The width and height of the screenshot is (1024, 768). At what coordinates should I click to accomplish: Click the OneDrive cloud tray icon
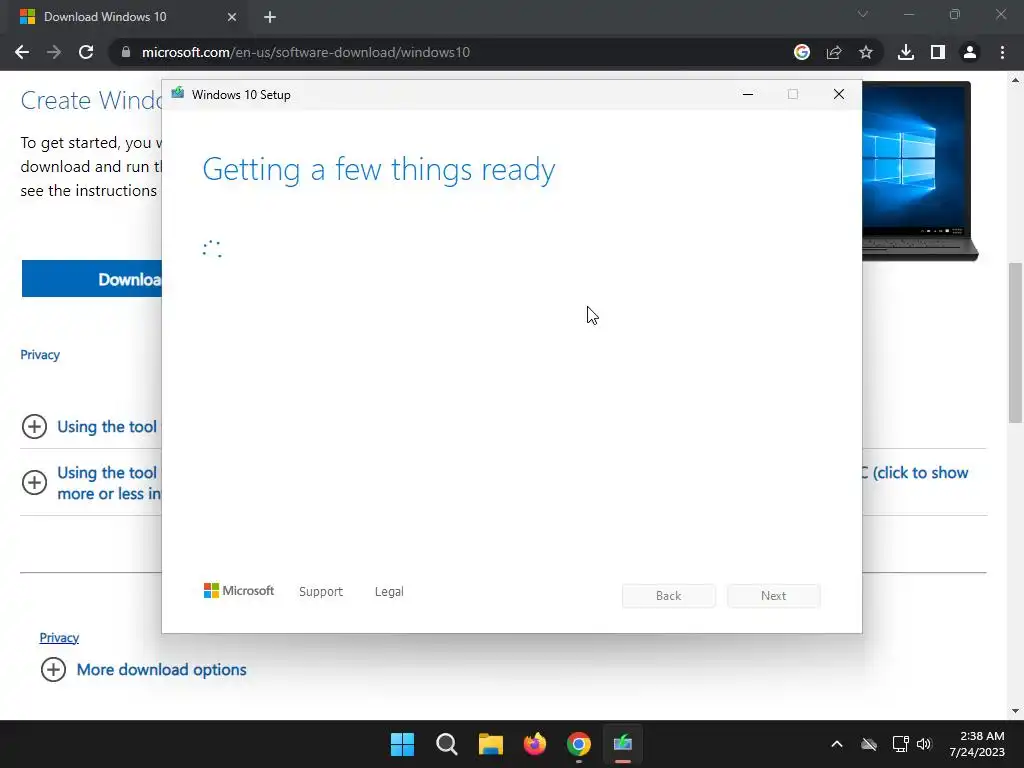[869, 744]
